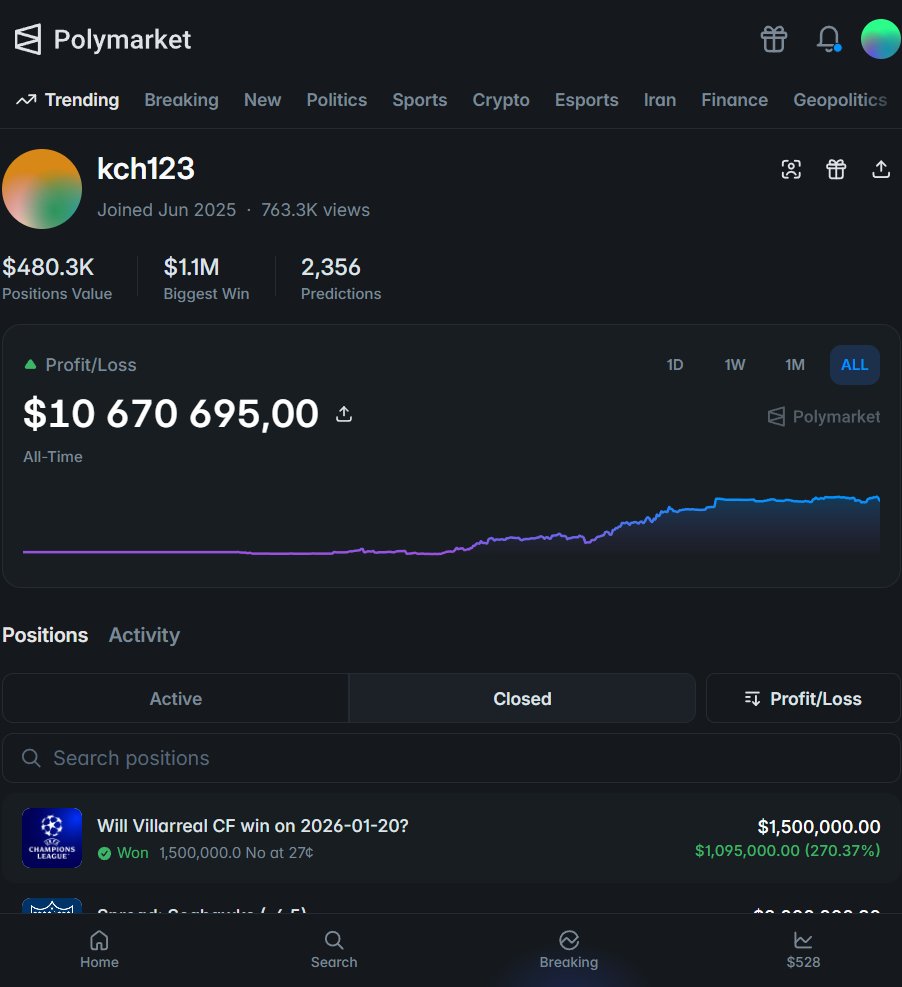The height and width of the screenshot is (987, 902).
Task: Click the All-Time label
Action: click(x=53, y=457)
